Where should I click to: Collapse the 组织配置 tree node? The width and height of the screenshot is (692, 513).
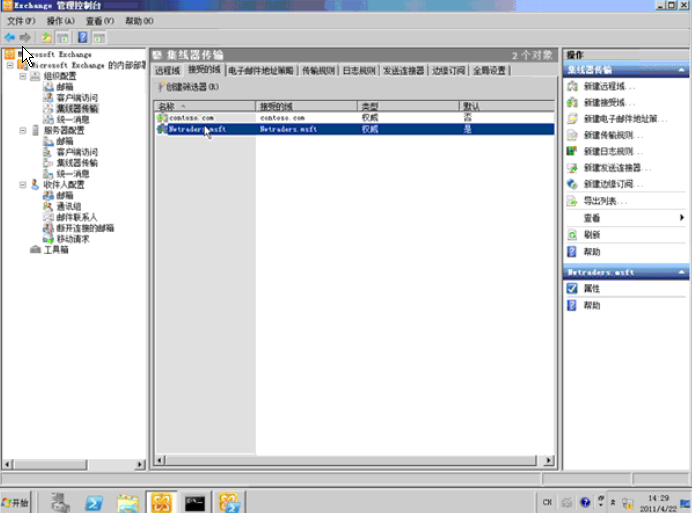tap(23, 76)
